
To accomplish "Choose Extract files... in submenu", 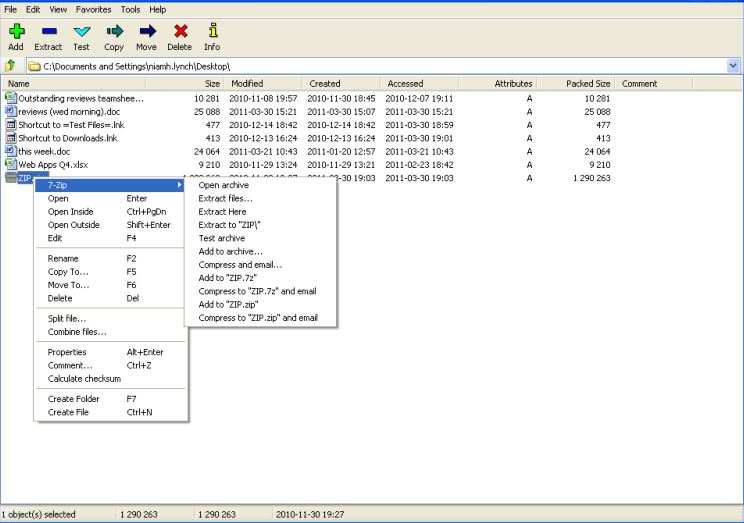I will coord(260,198).
